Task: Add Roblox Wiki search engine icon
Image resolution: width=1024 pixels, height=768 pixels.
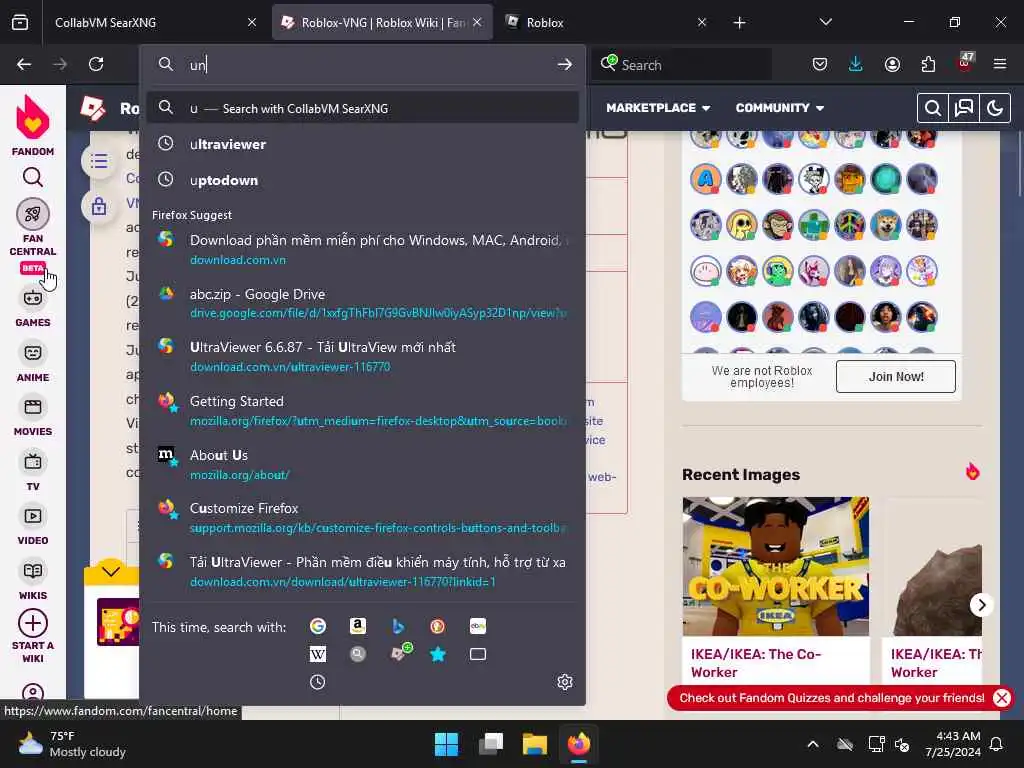Action: tap(401, 653)
